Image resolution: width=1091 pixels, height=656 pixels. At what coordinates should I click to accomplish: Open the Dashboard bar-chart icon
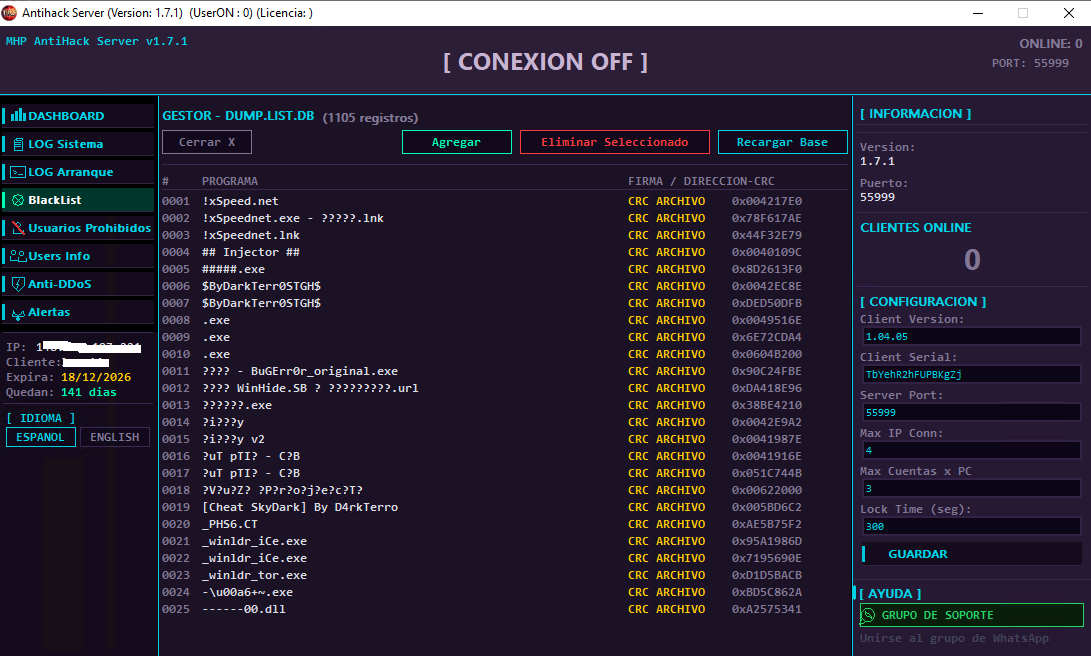click(18, 115)
